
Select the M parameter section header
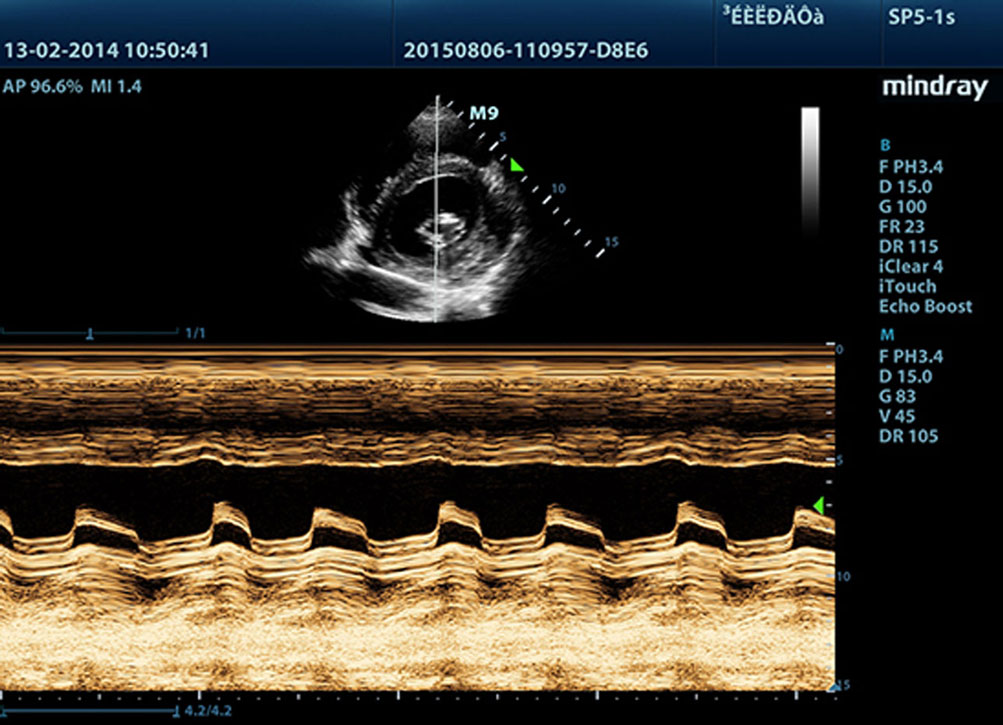click(x=886, y=334)
